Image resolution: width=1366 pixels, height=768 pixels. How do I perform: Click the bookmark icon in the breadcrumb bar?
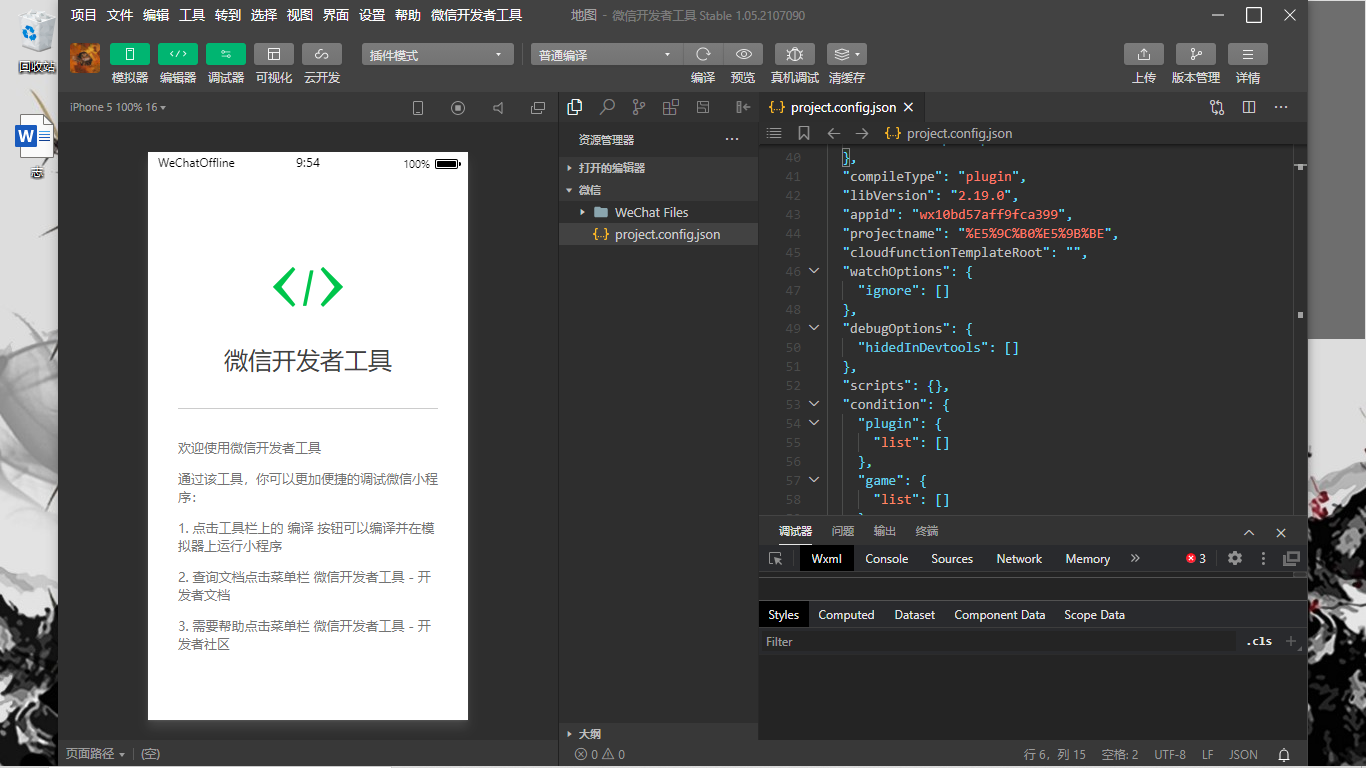[804, 133]
